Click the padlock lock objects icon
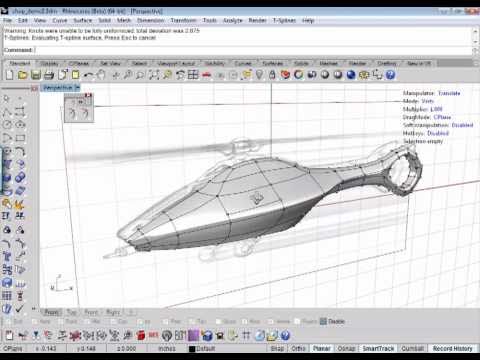The image size is (480, 360). (x=272, y=75)
